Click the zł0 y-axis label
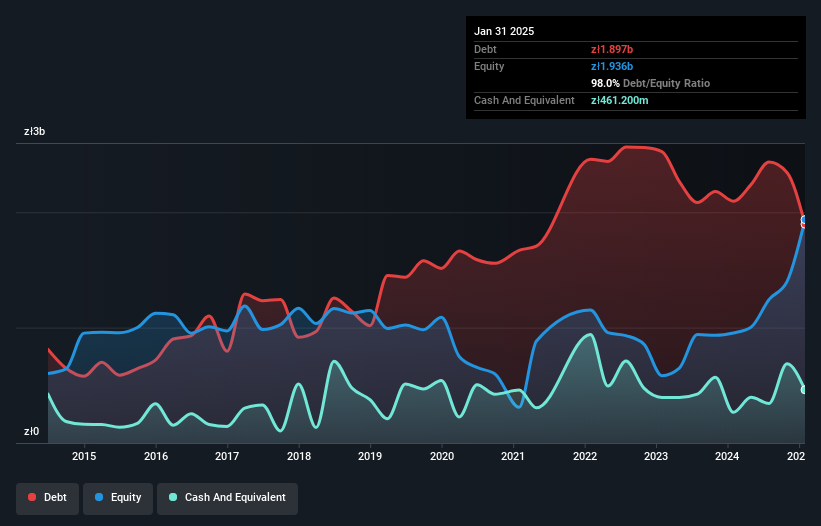 click(31, 432)
